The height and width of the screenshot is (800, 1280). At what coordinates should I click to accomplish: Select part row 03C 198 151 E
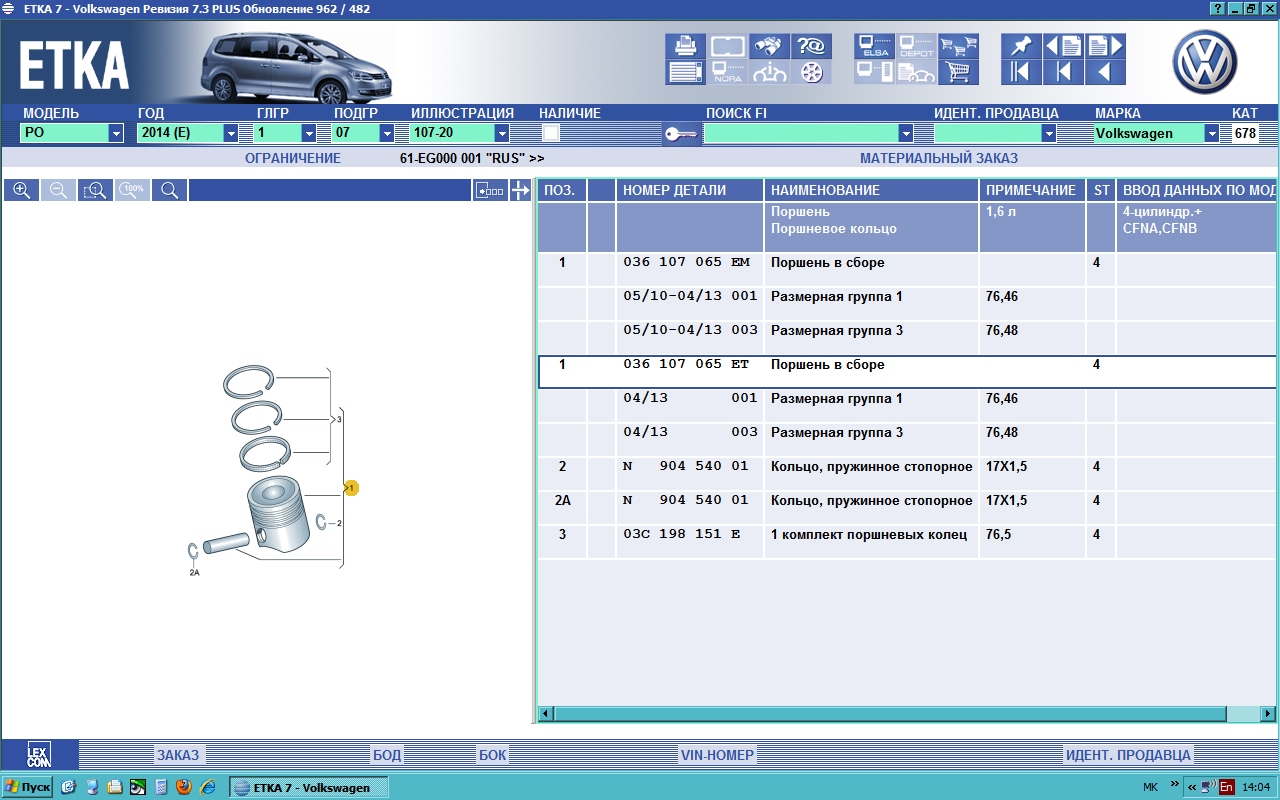(x=681, y=535)
